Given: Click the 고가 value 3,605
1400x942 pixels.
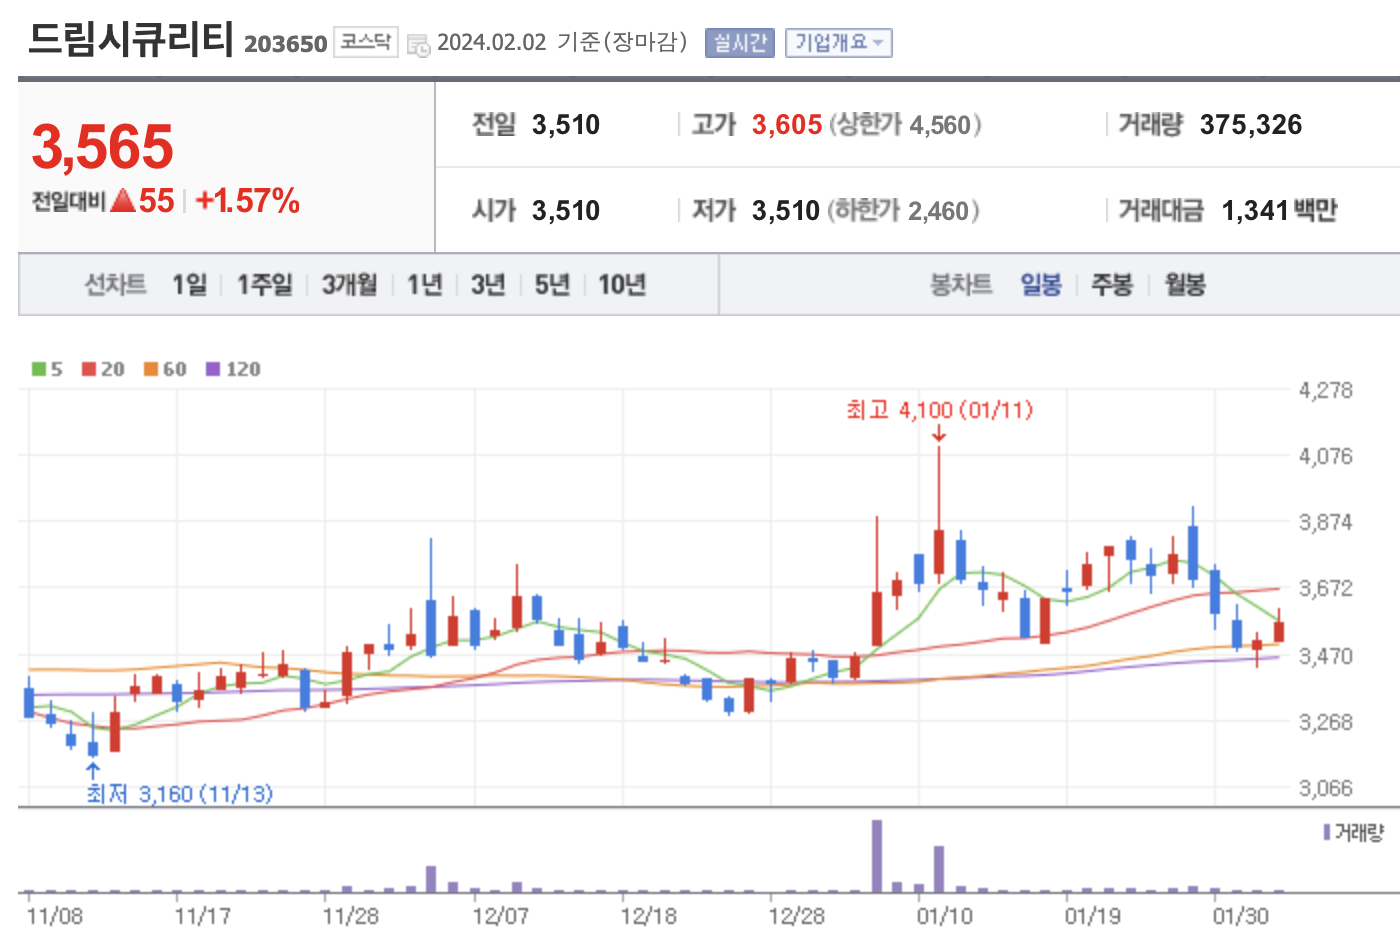Looking at the screenshot, I should pos(787,125).
